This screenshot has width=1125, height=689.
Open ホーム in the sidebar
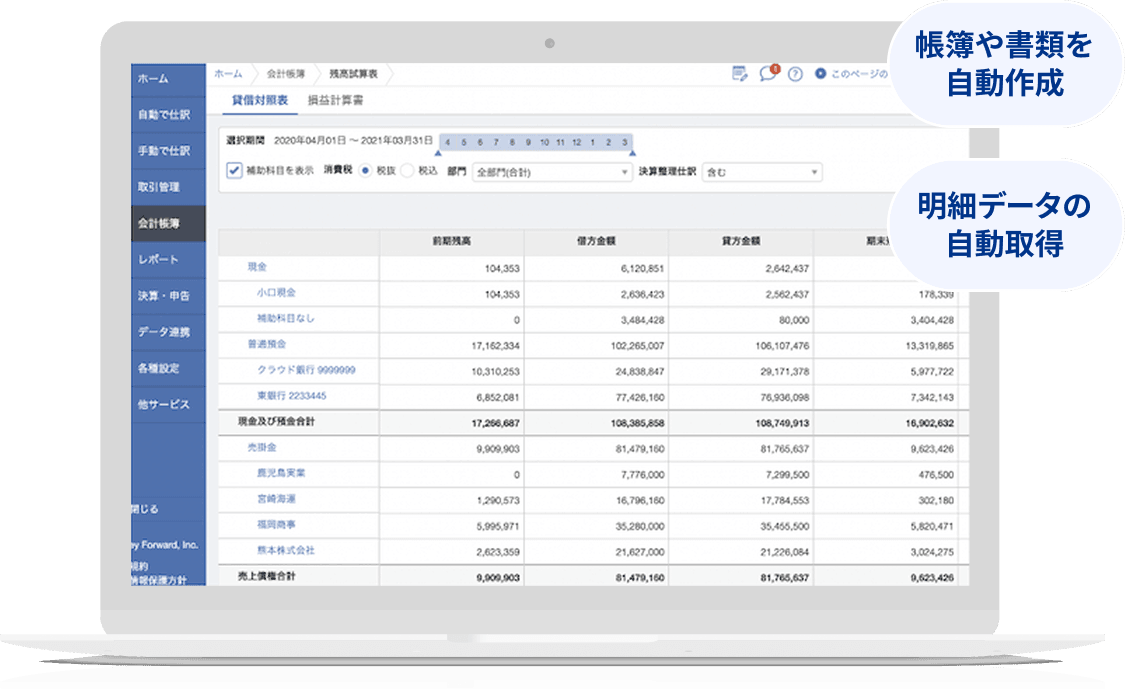tap(168, 78)
